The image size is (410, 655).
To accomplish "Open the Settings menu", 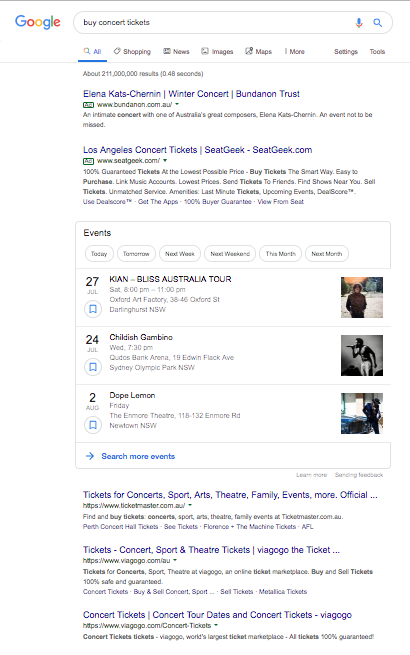I will pos(346,51).
